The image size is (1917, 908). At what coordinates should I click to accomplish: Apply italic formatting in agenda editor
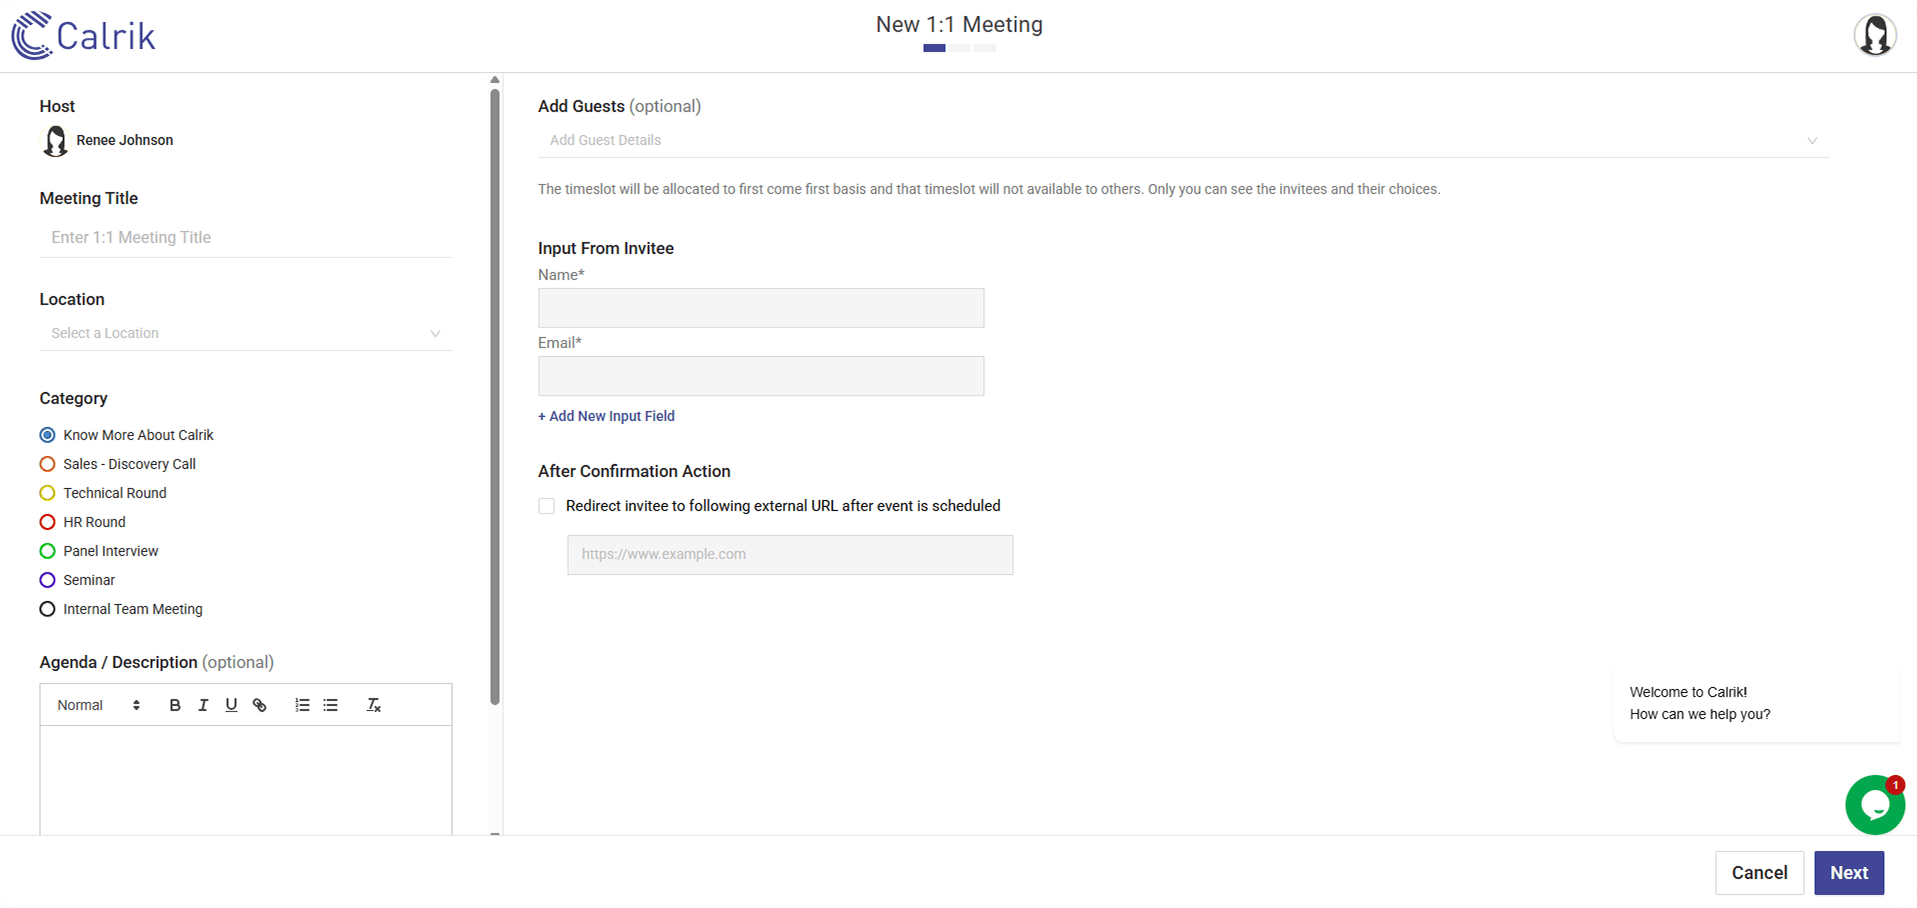(203, 705)
